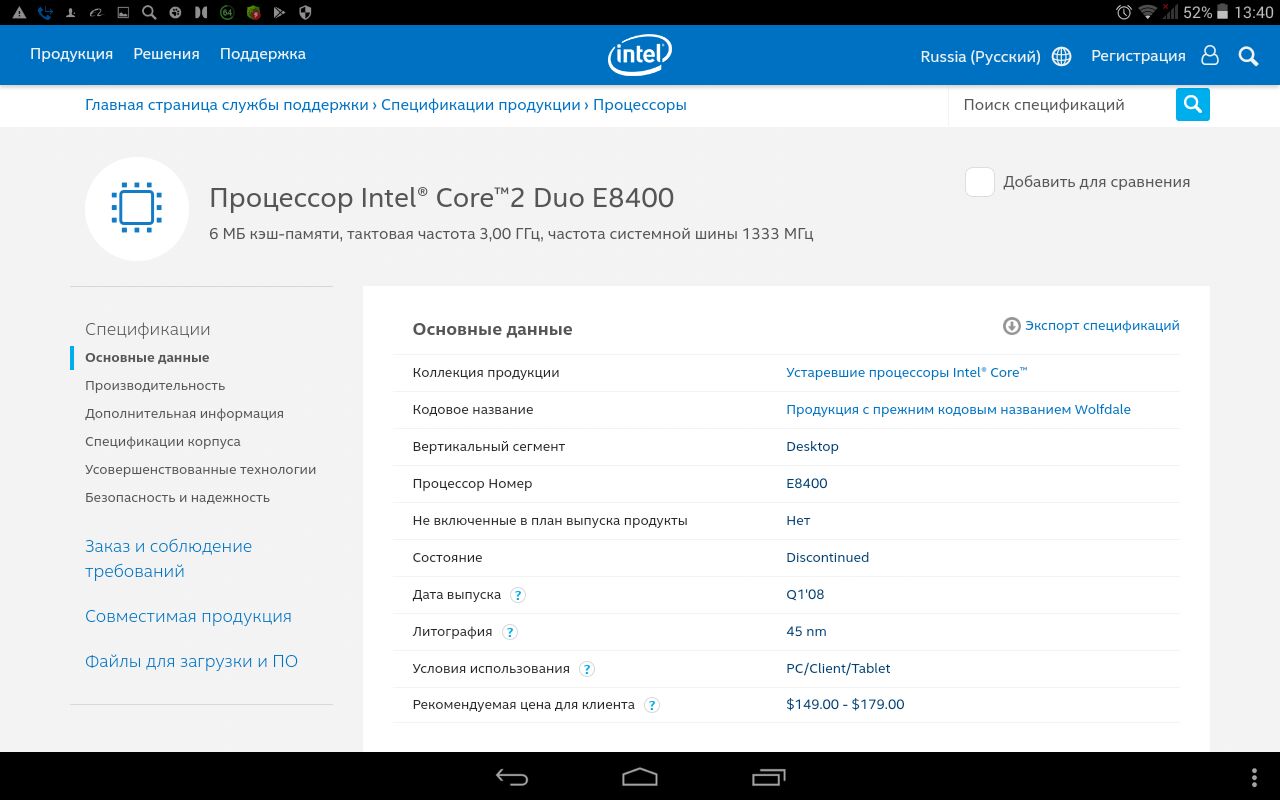Click the Discontinued status value

click(x=827, y=558)
